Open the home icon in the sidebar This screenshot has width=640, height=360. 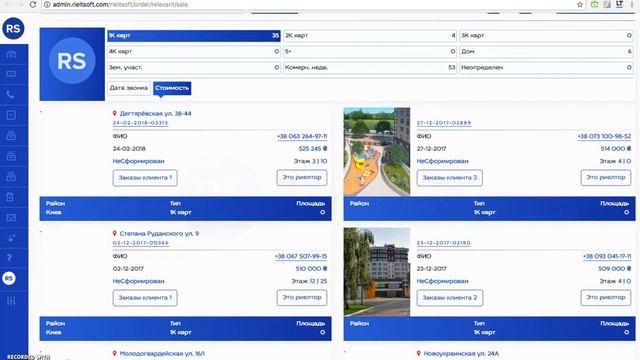click(11, 53)
